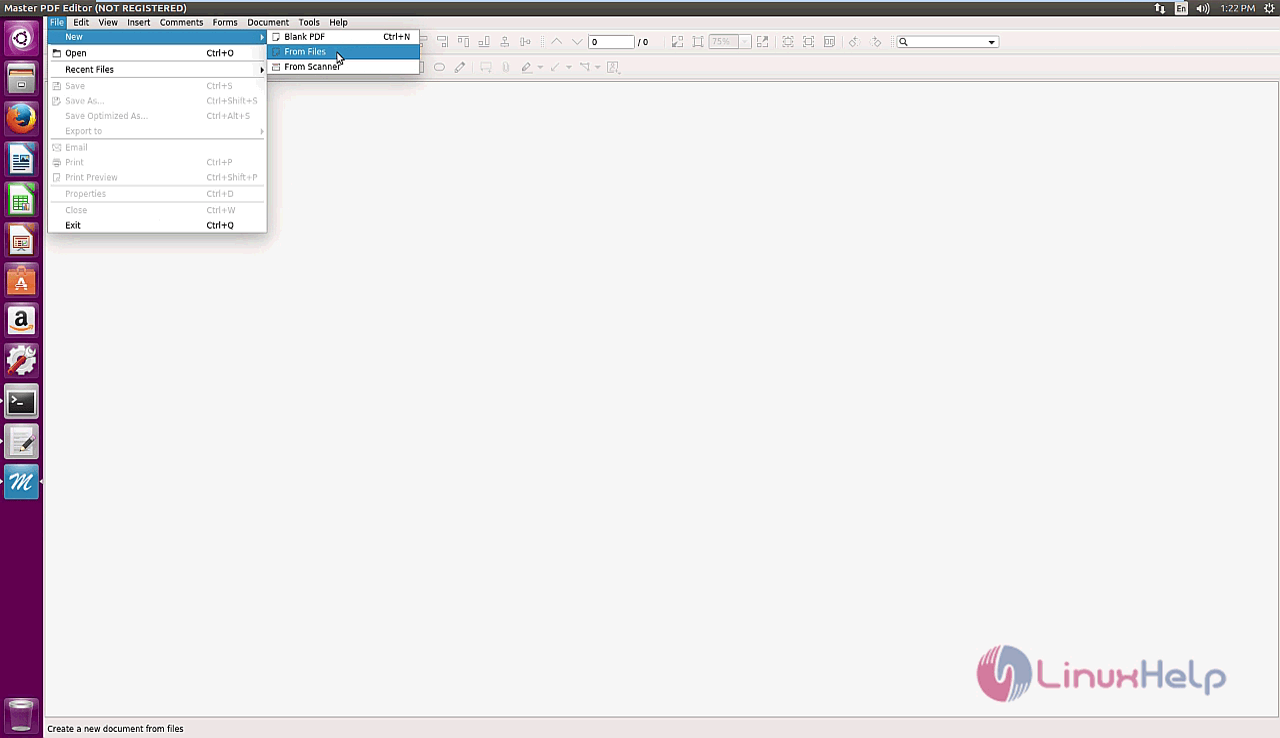The image size is (1280, 738).
Task: Click the rotate counterclockwise toolbar icon
Action: pyautogui.click(x=853, y=42)
